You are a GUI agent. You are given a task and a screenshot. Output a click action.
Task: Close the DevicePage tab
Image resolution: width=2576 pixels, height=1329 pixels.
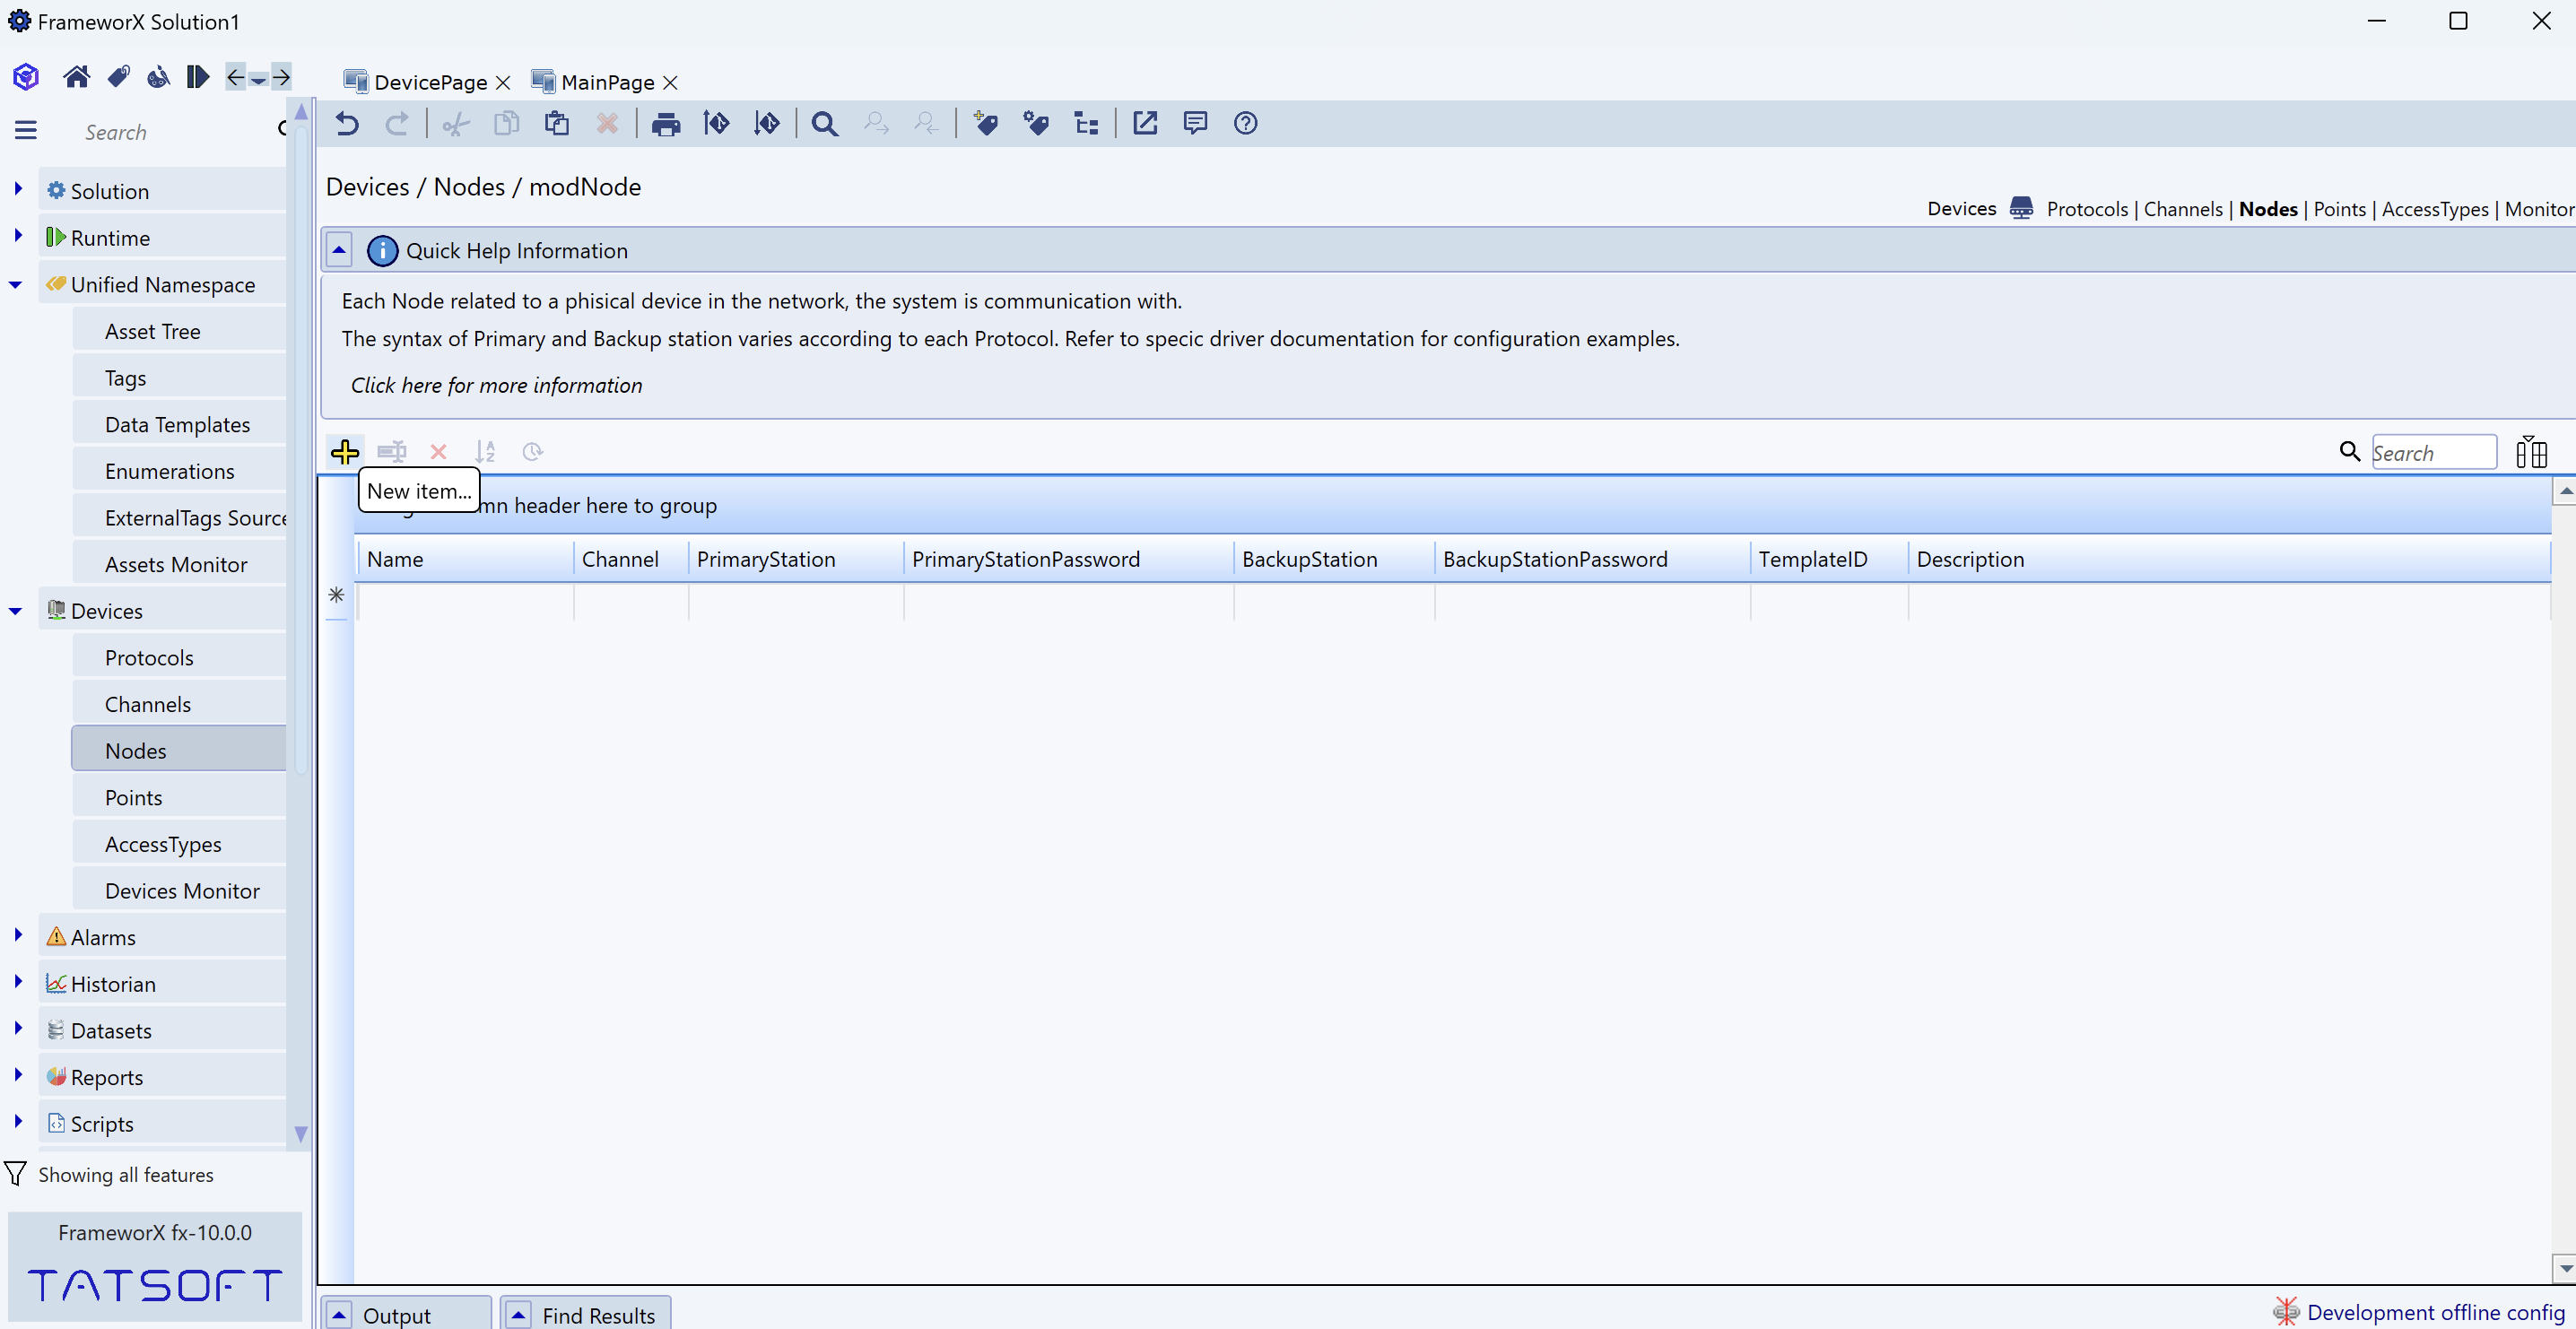503,82
